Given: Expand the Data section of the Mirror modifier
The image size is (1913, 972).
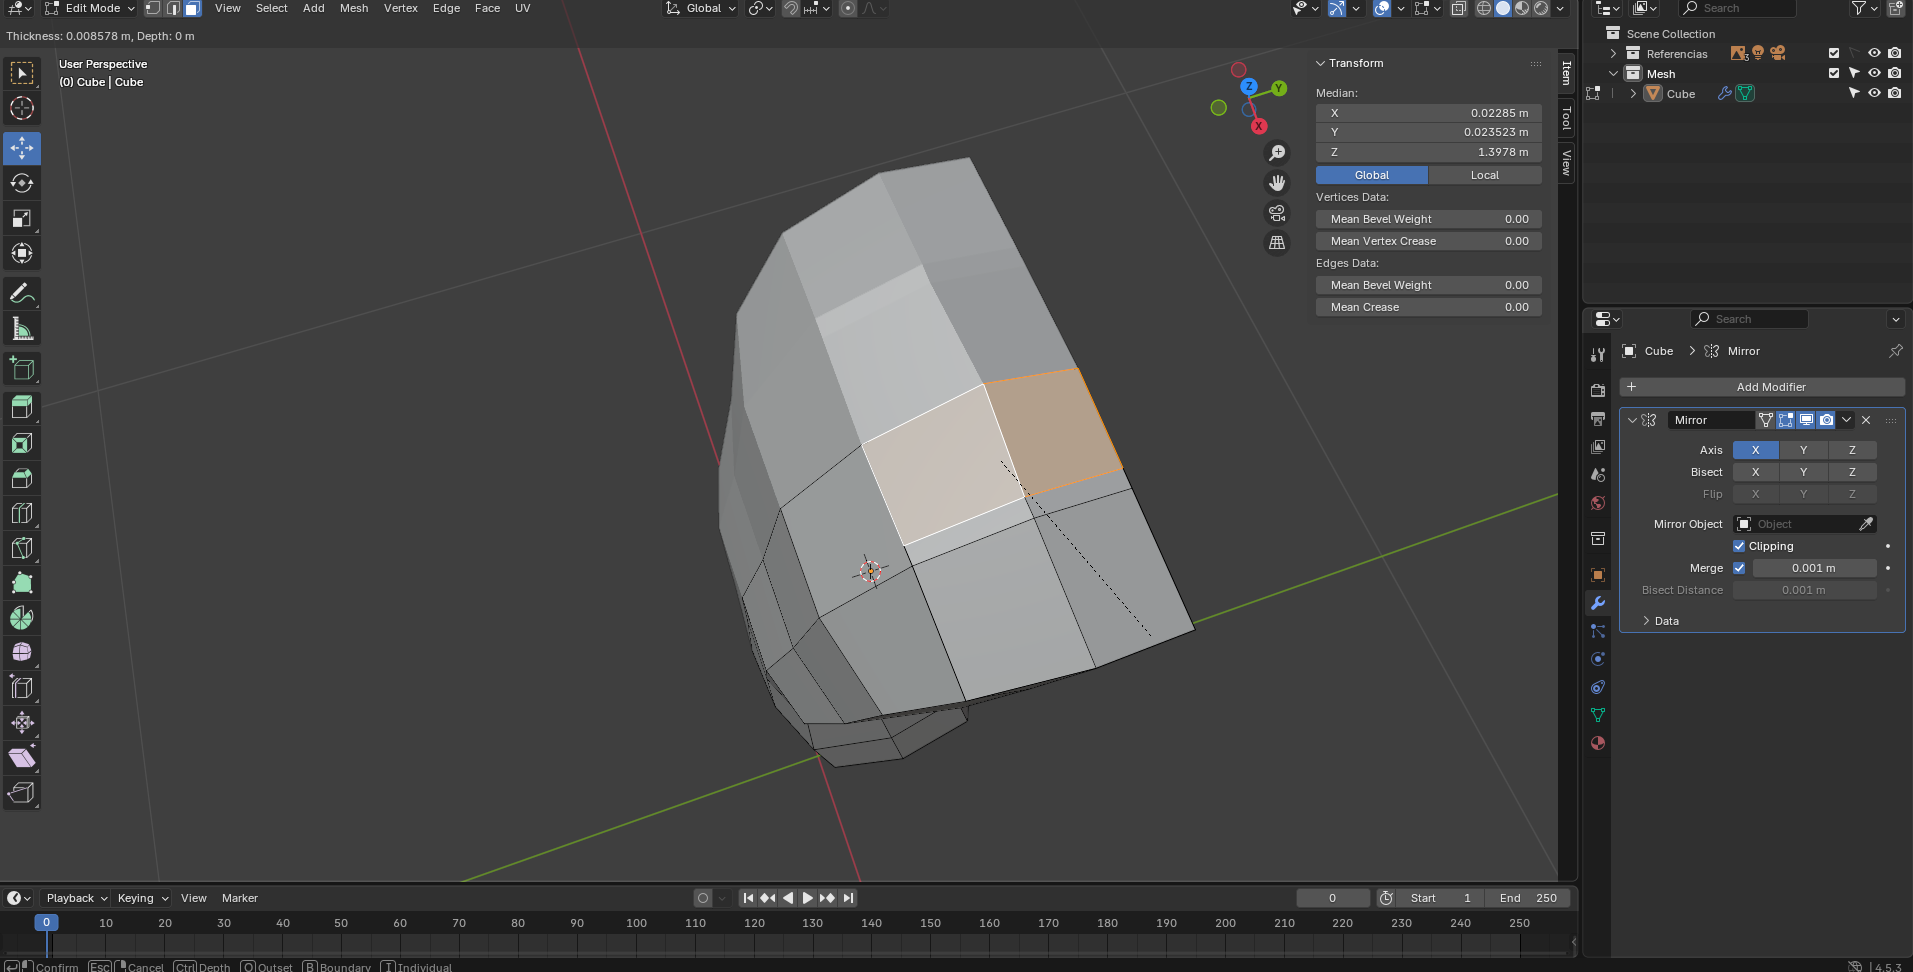Looking at the screenshot, I should point(1646,621).
